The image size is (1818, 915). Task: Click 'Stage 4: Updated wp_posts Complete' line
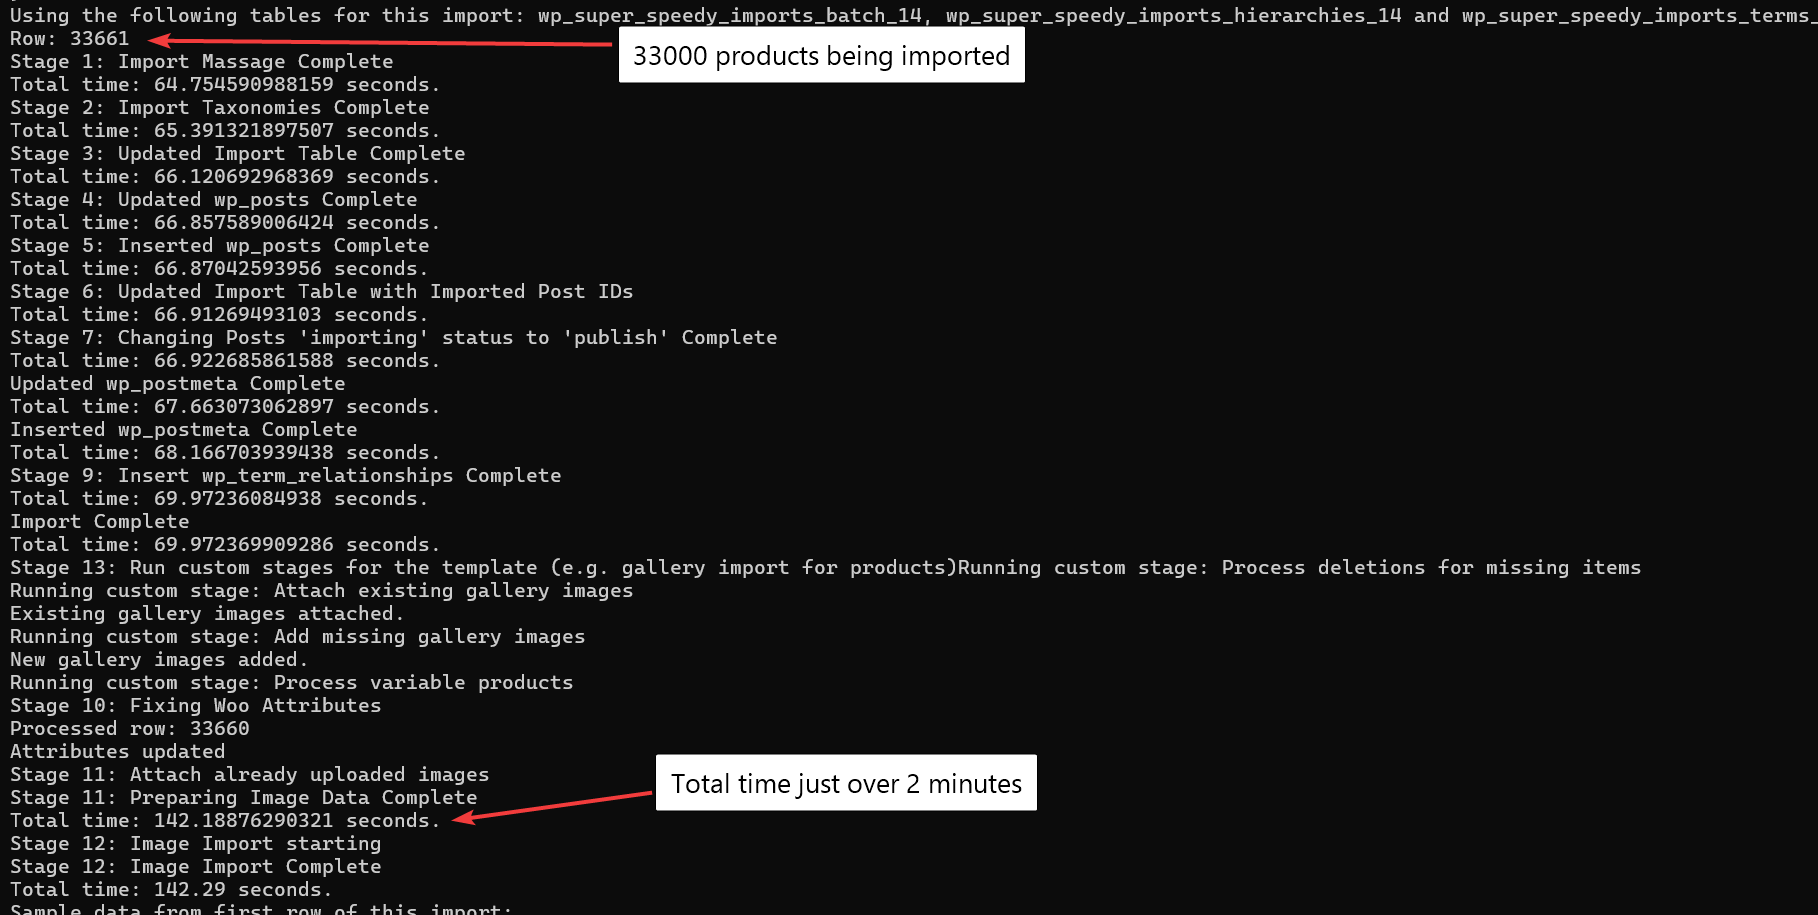[214, 199]
